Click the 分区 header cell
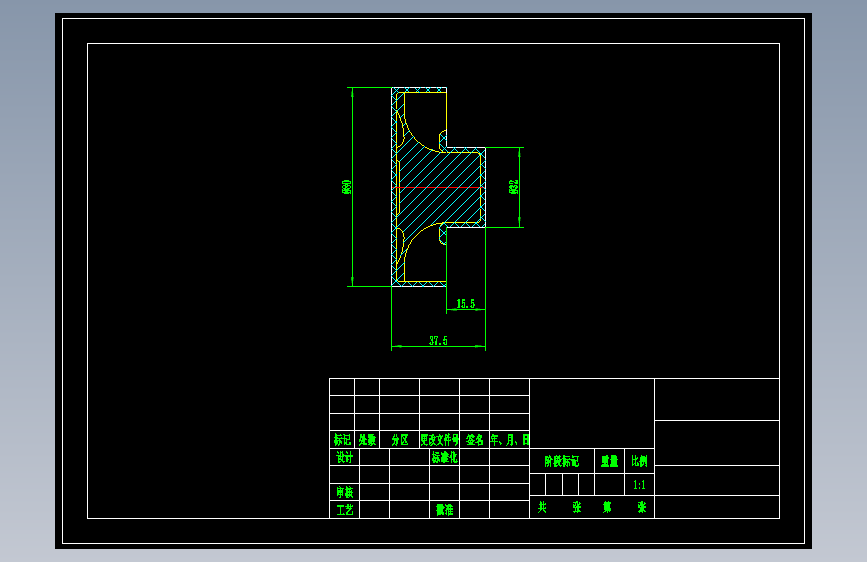Screen dimensions: 867x562 [400, 440]
